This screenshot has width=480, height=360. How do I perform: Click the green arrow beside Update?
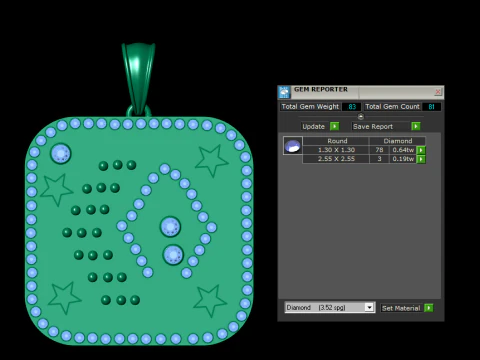(x=334, y=126)
